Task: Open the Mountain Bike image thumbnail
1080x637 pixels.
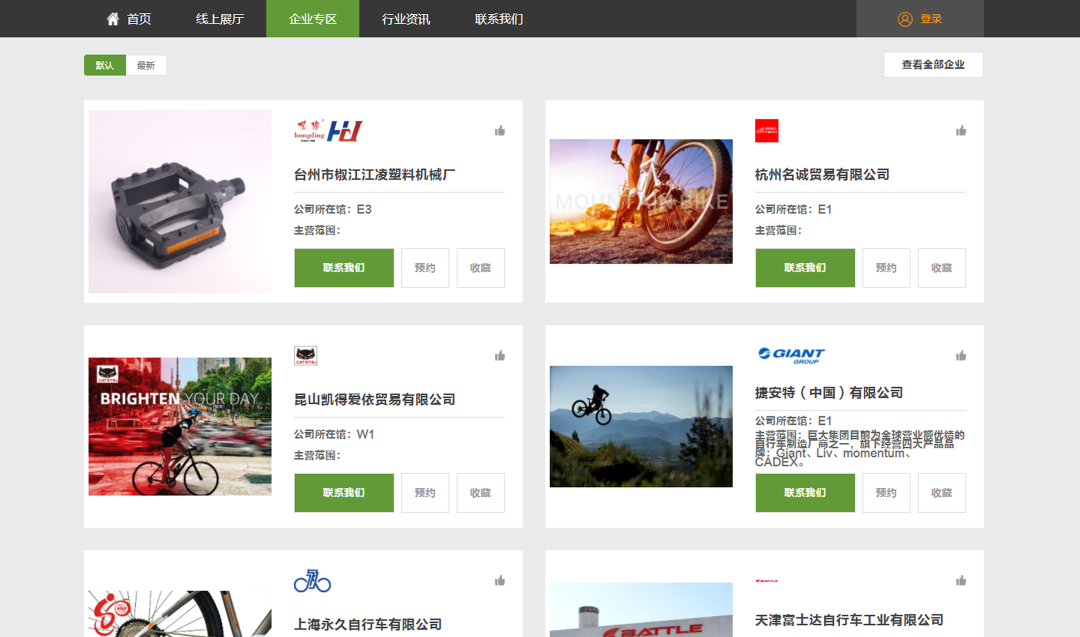Action: pyautogui.click(x=641, y=201)
